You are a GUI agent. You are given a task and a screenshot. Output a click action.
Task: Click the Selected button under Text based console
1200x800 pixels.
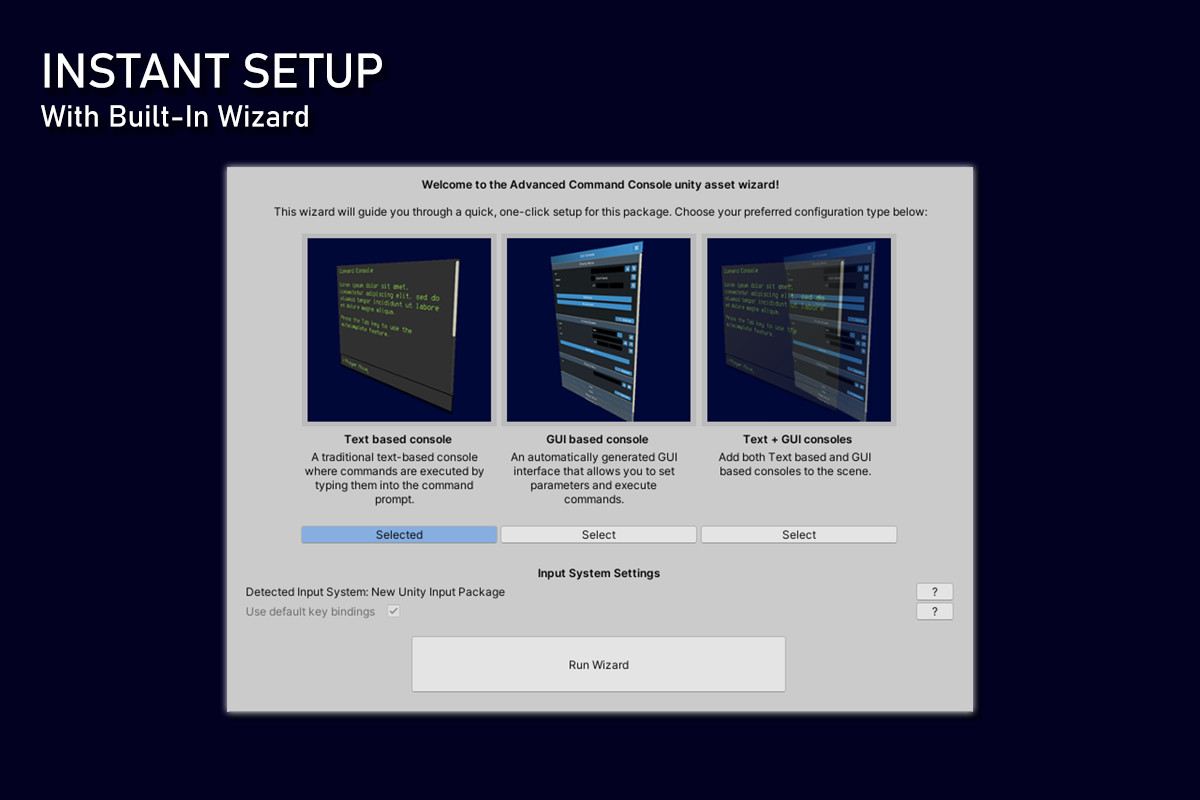pos(399,535)
